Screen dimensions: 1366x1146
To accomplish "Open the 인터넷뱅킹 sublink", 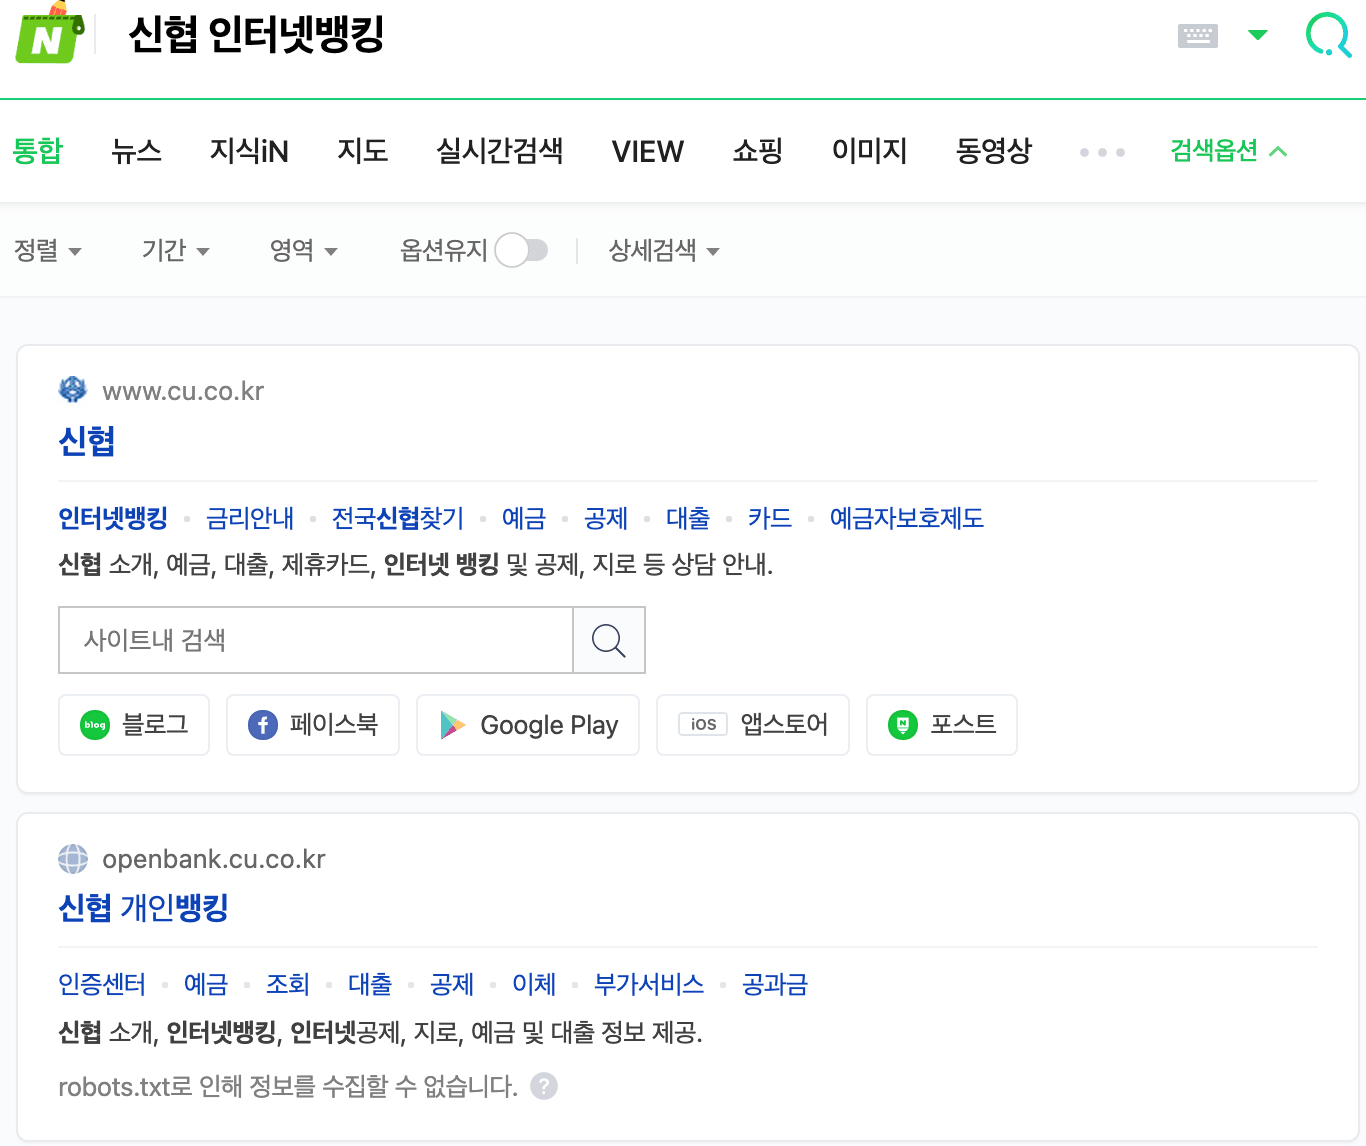I will pyautogui.click(x=113, y=518).
